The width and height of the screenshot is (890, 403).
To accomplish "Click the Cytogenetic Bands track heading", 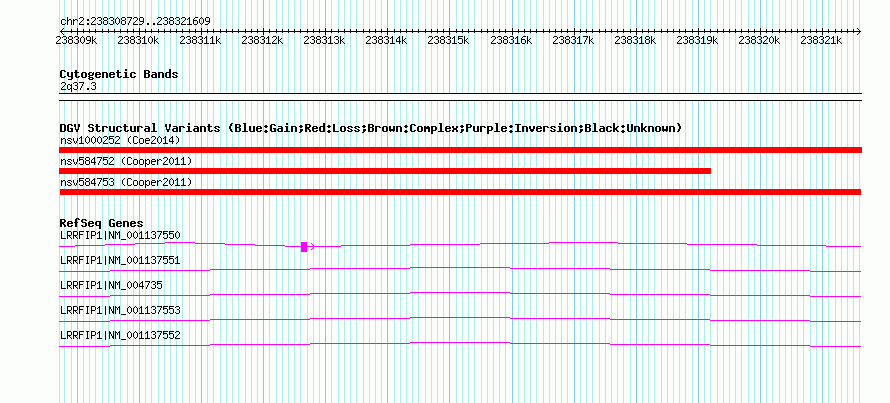I will pos(119,74).
